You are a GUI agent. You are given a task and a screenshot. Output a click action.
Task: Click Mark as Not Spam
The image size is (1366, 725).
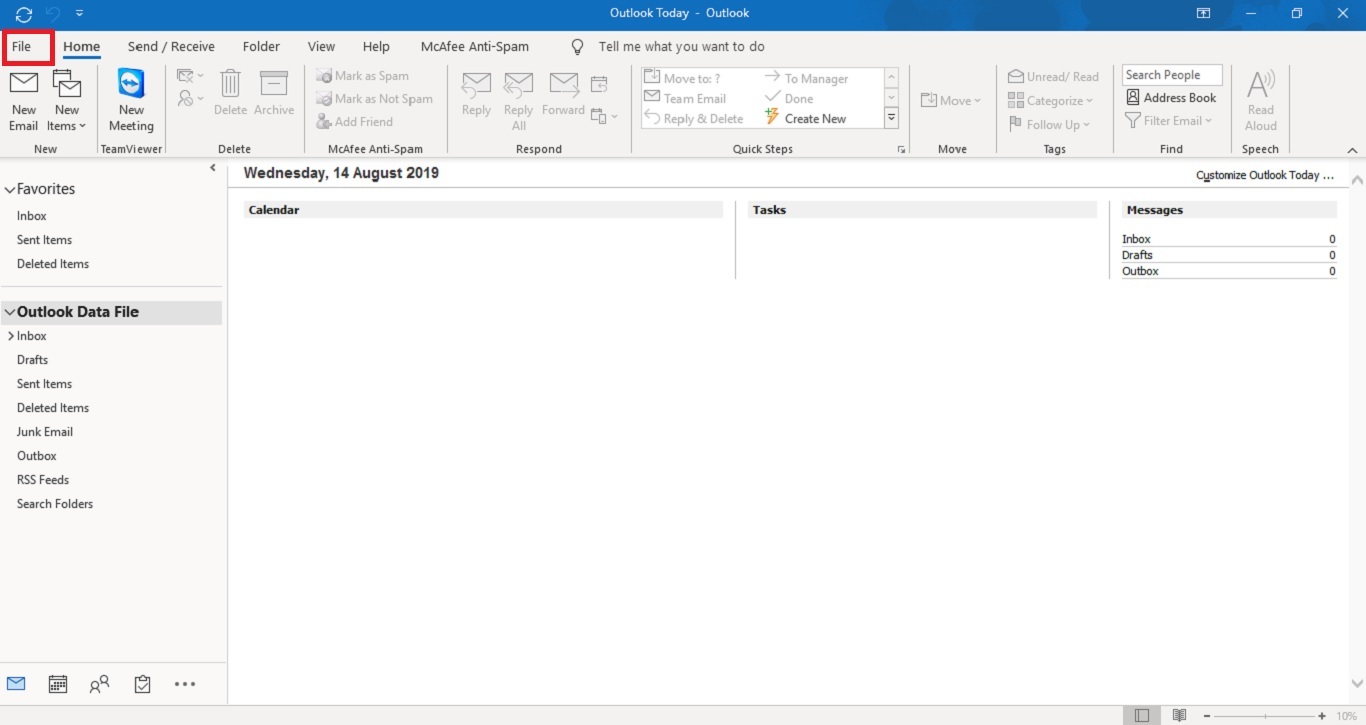tap(374, 99)
